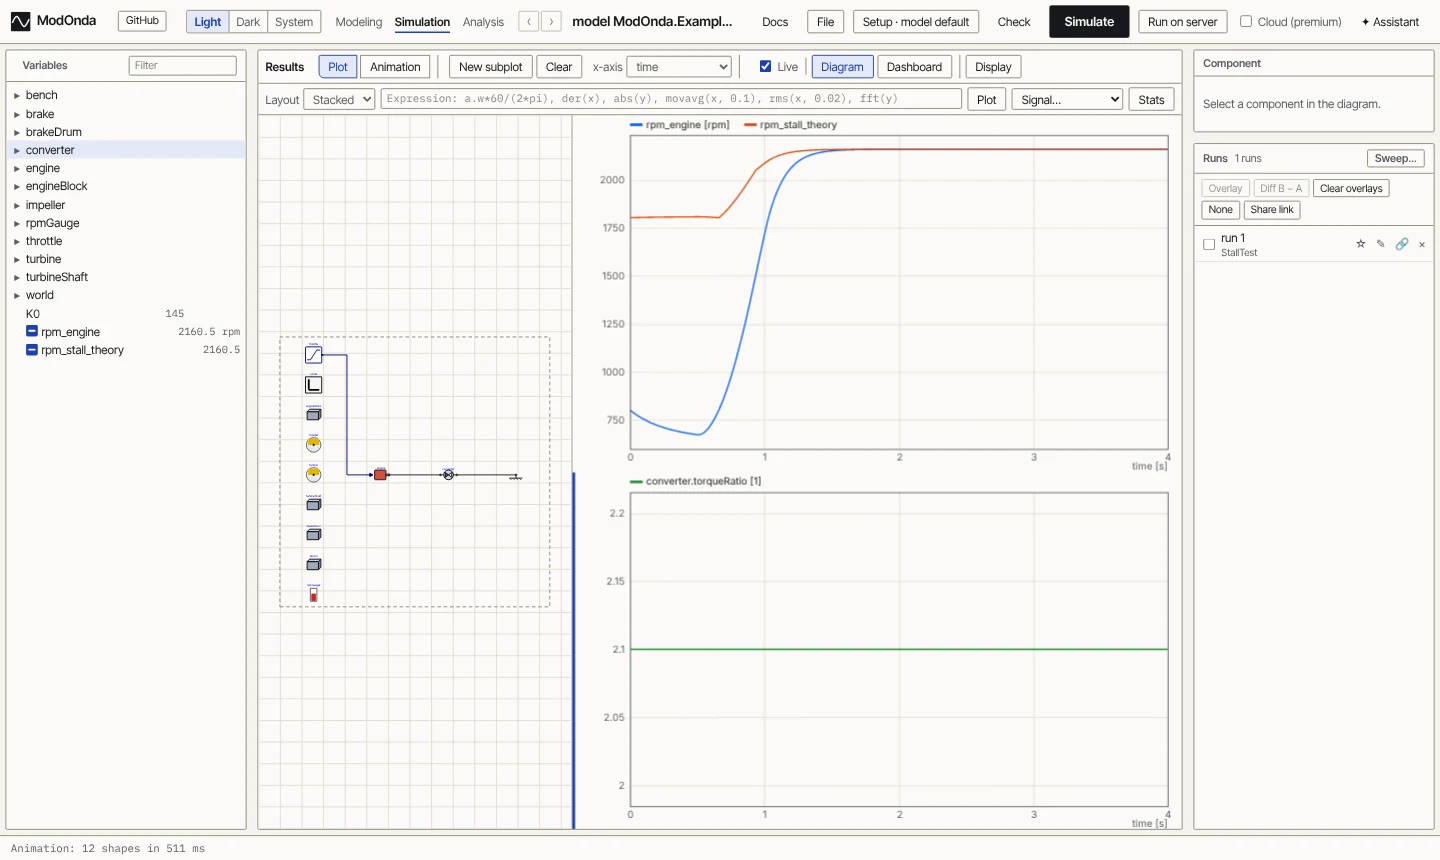Star run 1 as favorite
1440x860 pixels.
(1360, 244)
